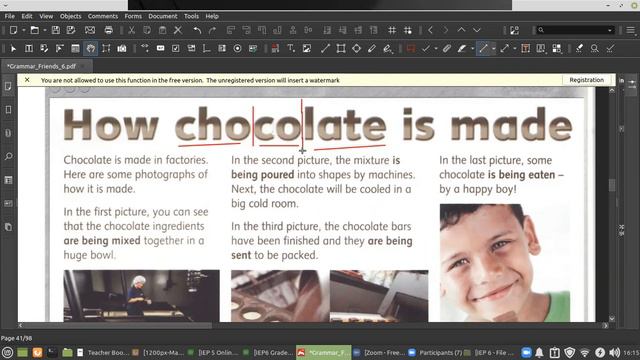Expand the Line annotation dropdown arrow
The width and height of the screenshot is (640, 360).
coord(493,49)
